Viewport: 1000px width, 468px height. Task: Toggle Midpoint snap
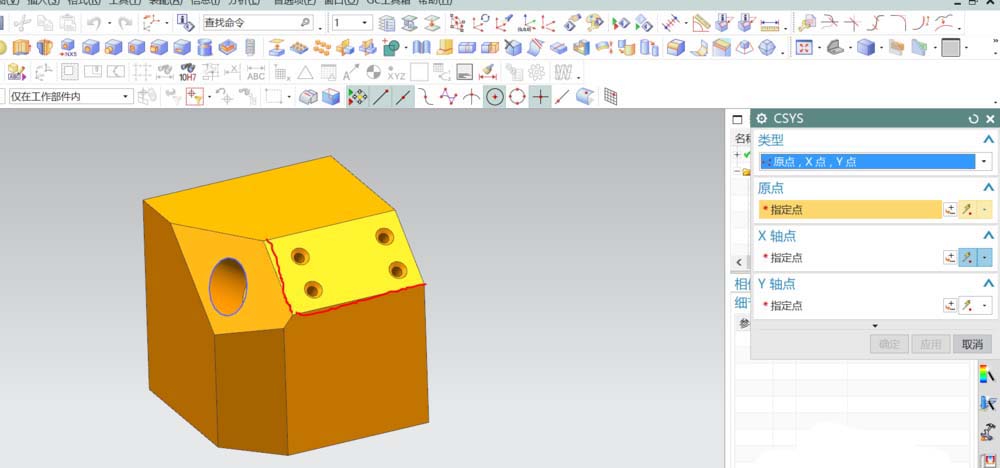pyautogui.click(x=402, y=97)
